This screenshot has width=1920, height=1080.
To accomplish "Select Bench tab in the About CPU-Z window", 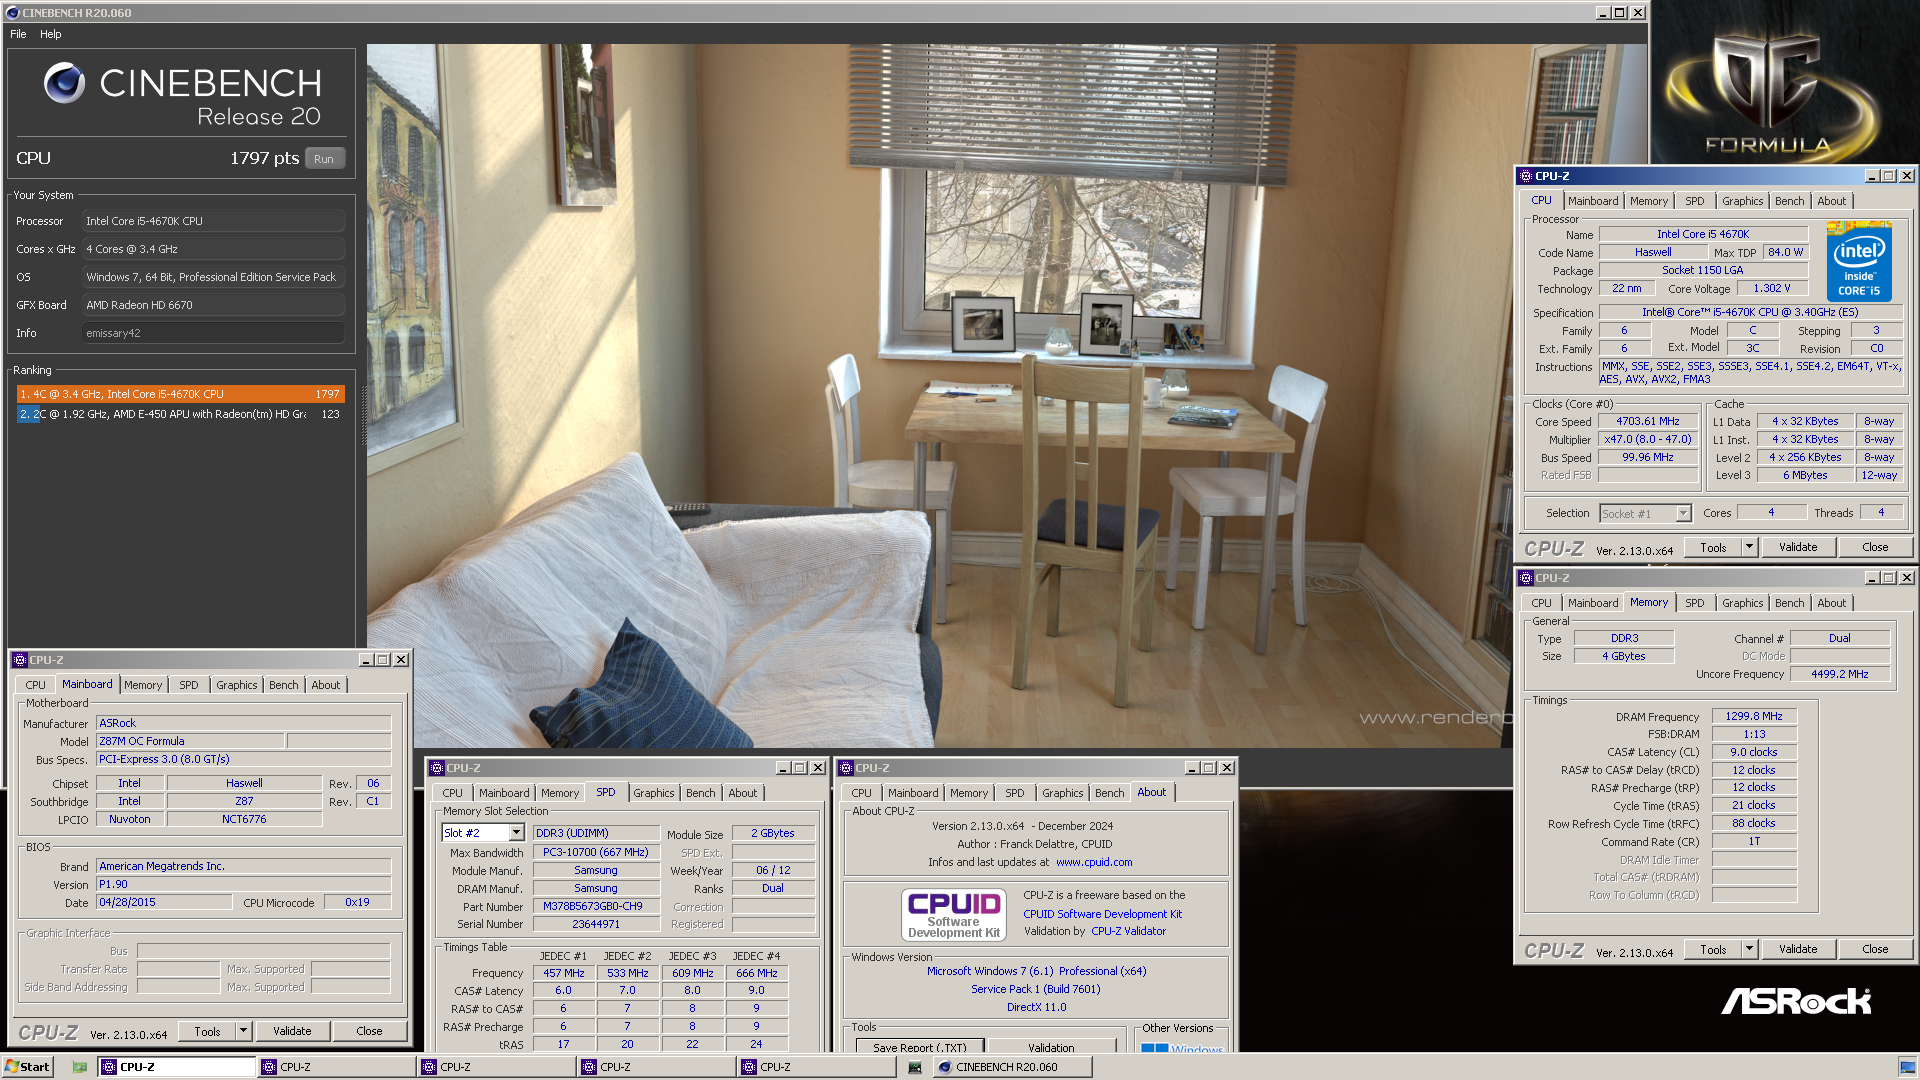I will click(x=1109, y=793).
